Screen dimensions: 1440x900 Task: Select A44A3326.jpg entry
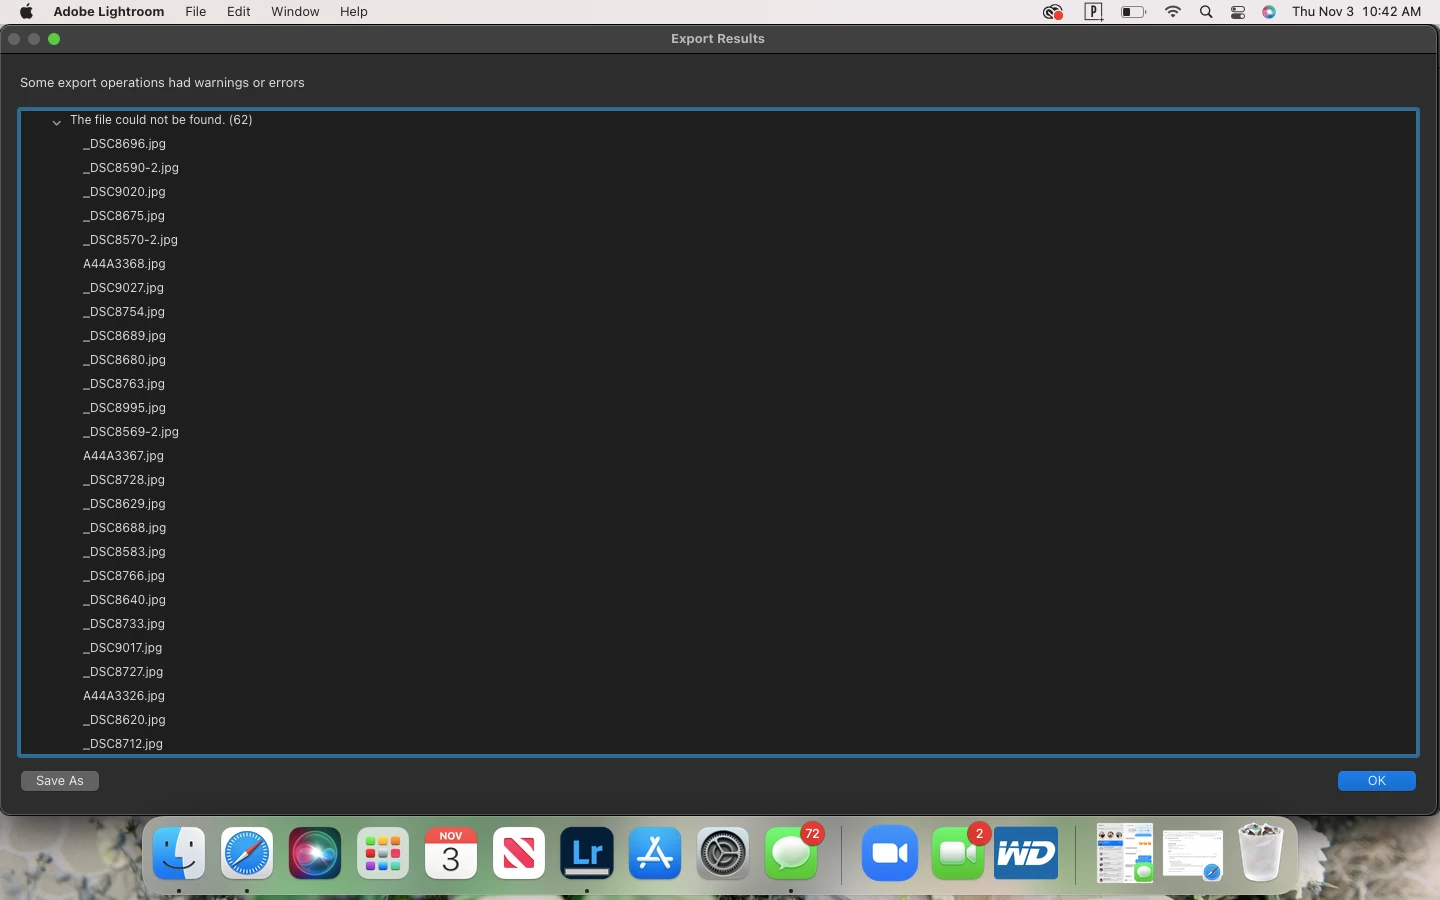(x=124, y=696)
